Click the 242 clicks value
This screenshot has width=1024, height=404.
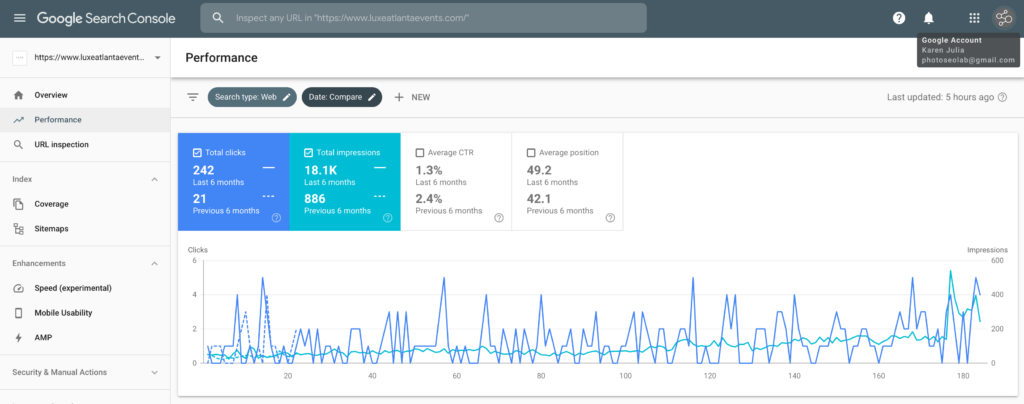coord(204,170)
